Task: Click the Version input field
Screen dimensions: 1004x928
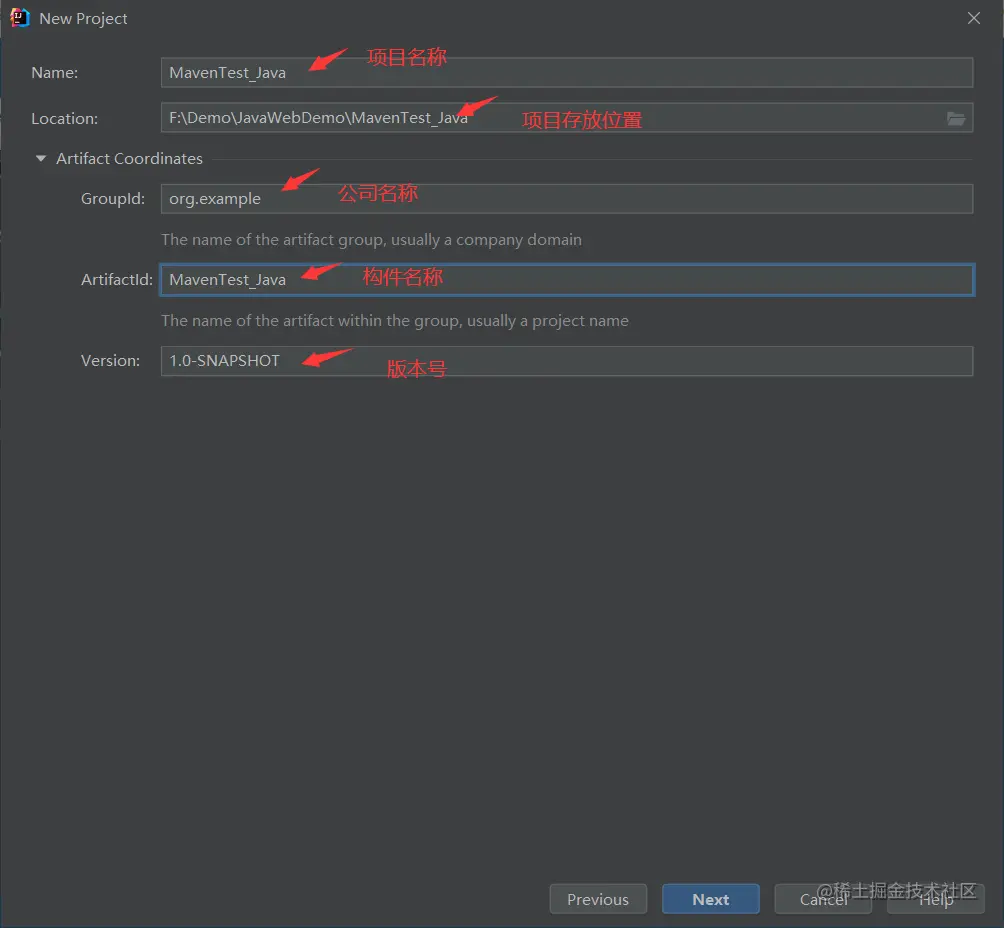Action: point(567,361)
